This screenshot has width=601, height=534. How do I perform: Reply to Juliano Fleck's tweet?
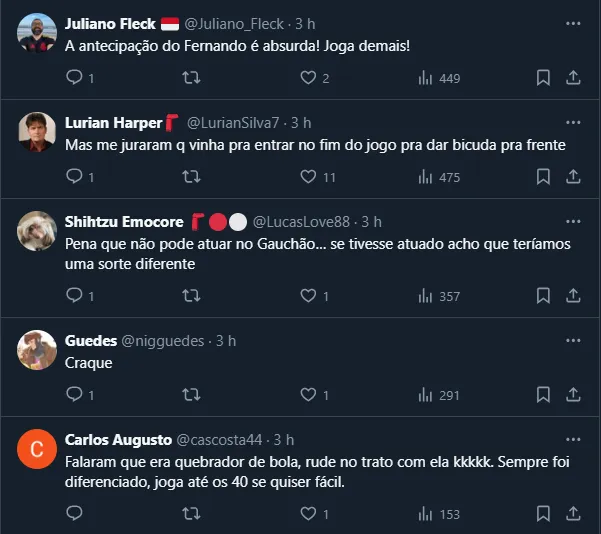click(x=74, y=78)
